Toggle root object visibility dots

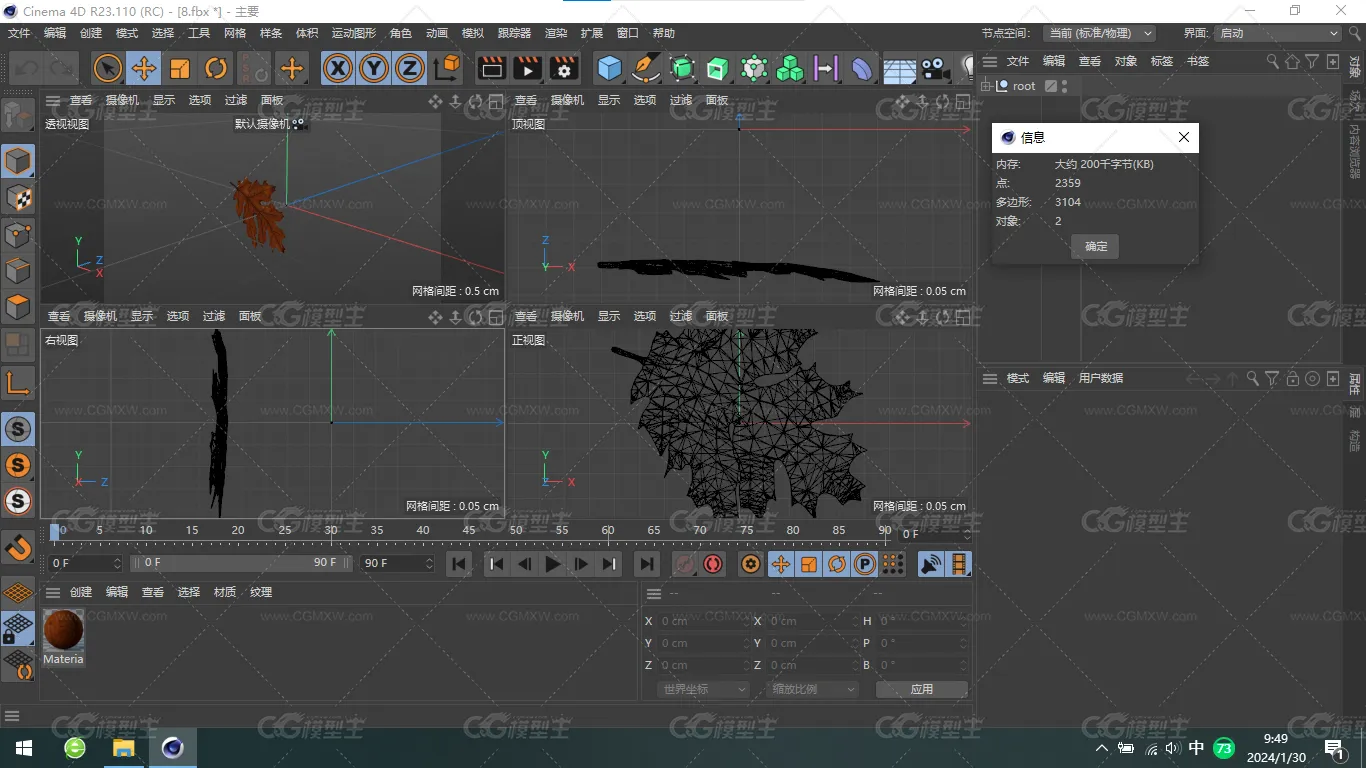pyautogui.click(x=1064, y=86)
